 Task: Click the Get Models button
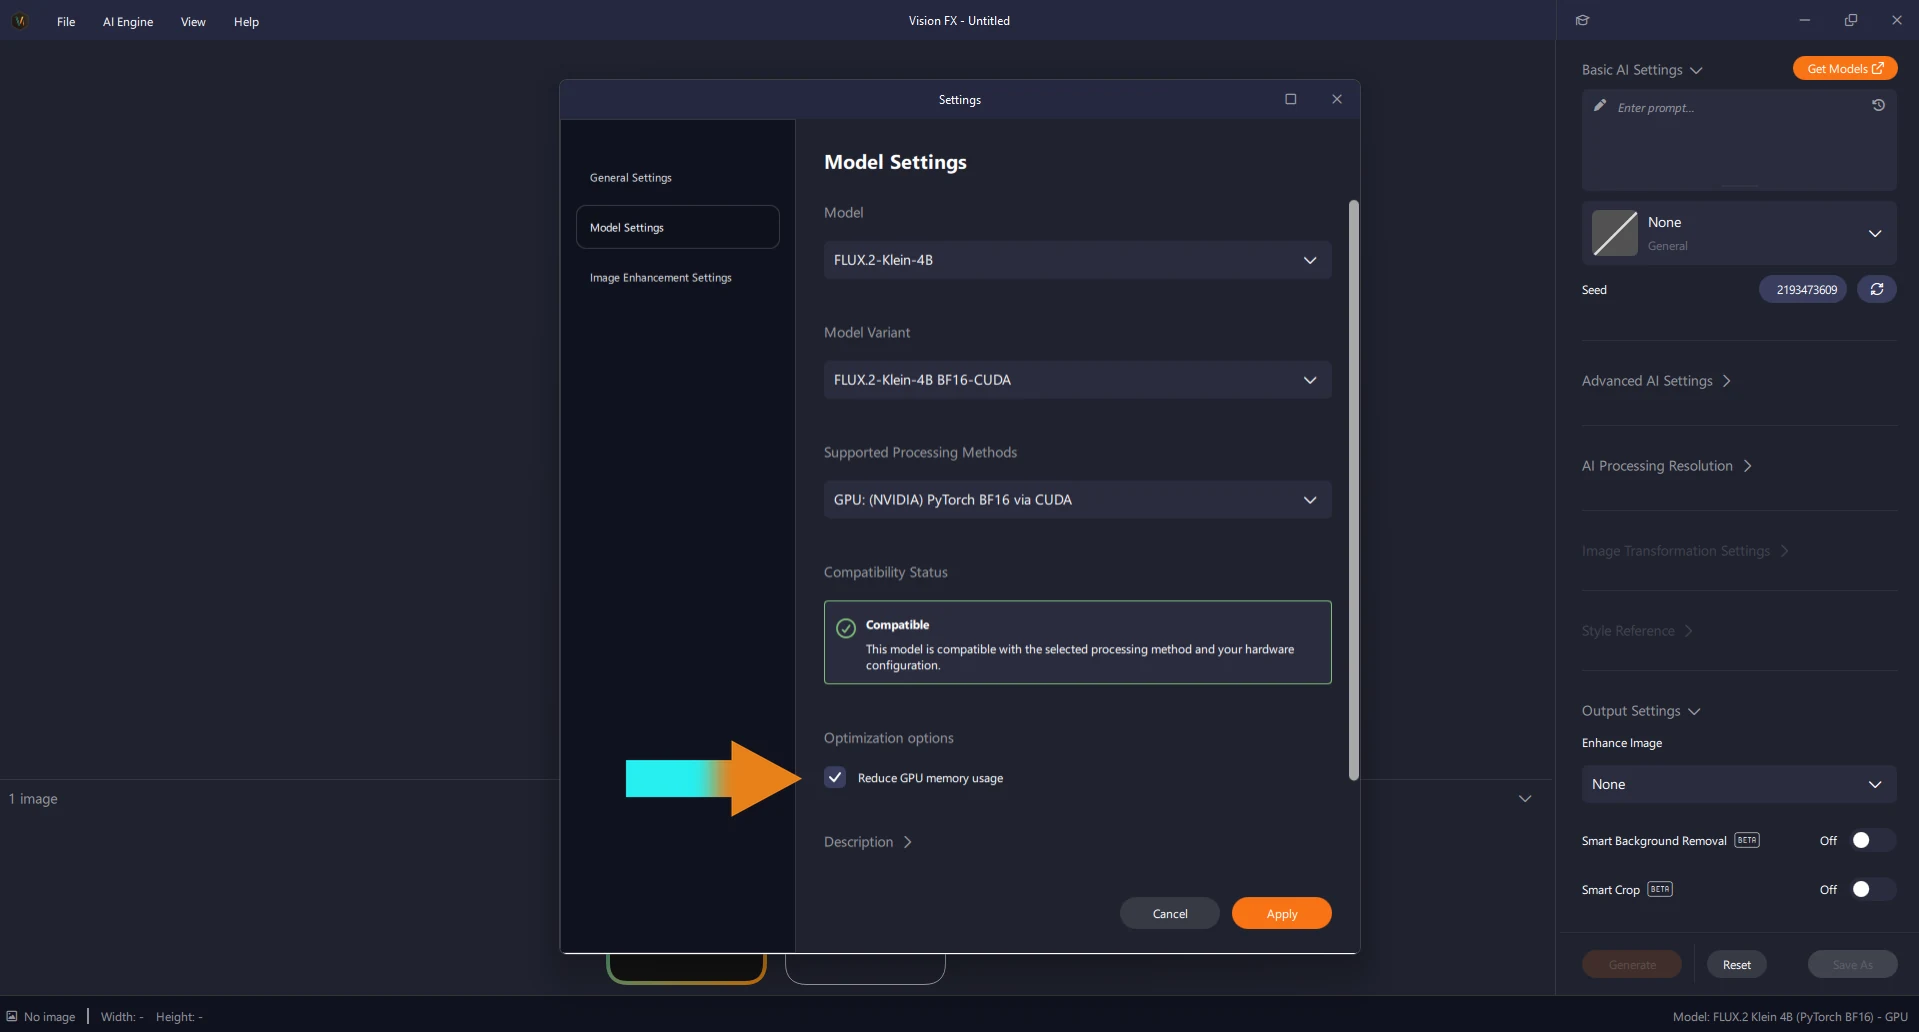1844,68
